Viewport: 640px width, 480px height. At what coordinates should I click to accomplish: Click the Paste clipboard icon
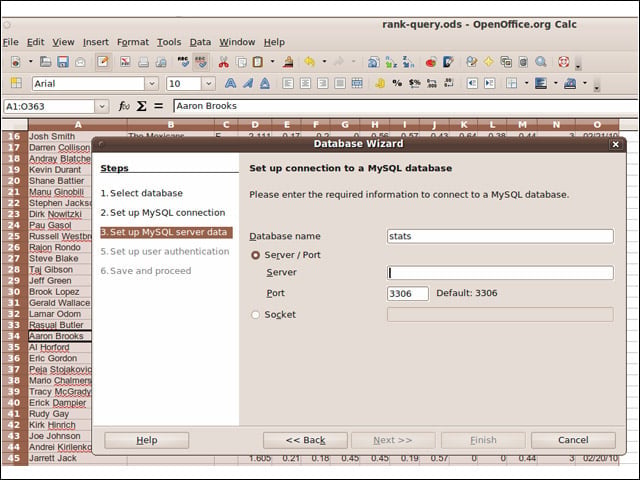point(258,62)
